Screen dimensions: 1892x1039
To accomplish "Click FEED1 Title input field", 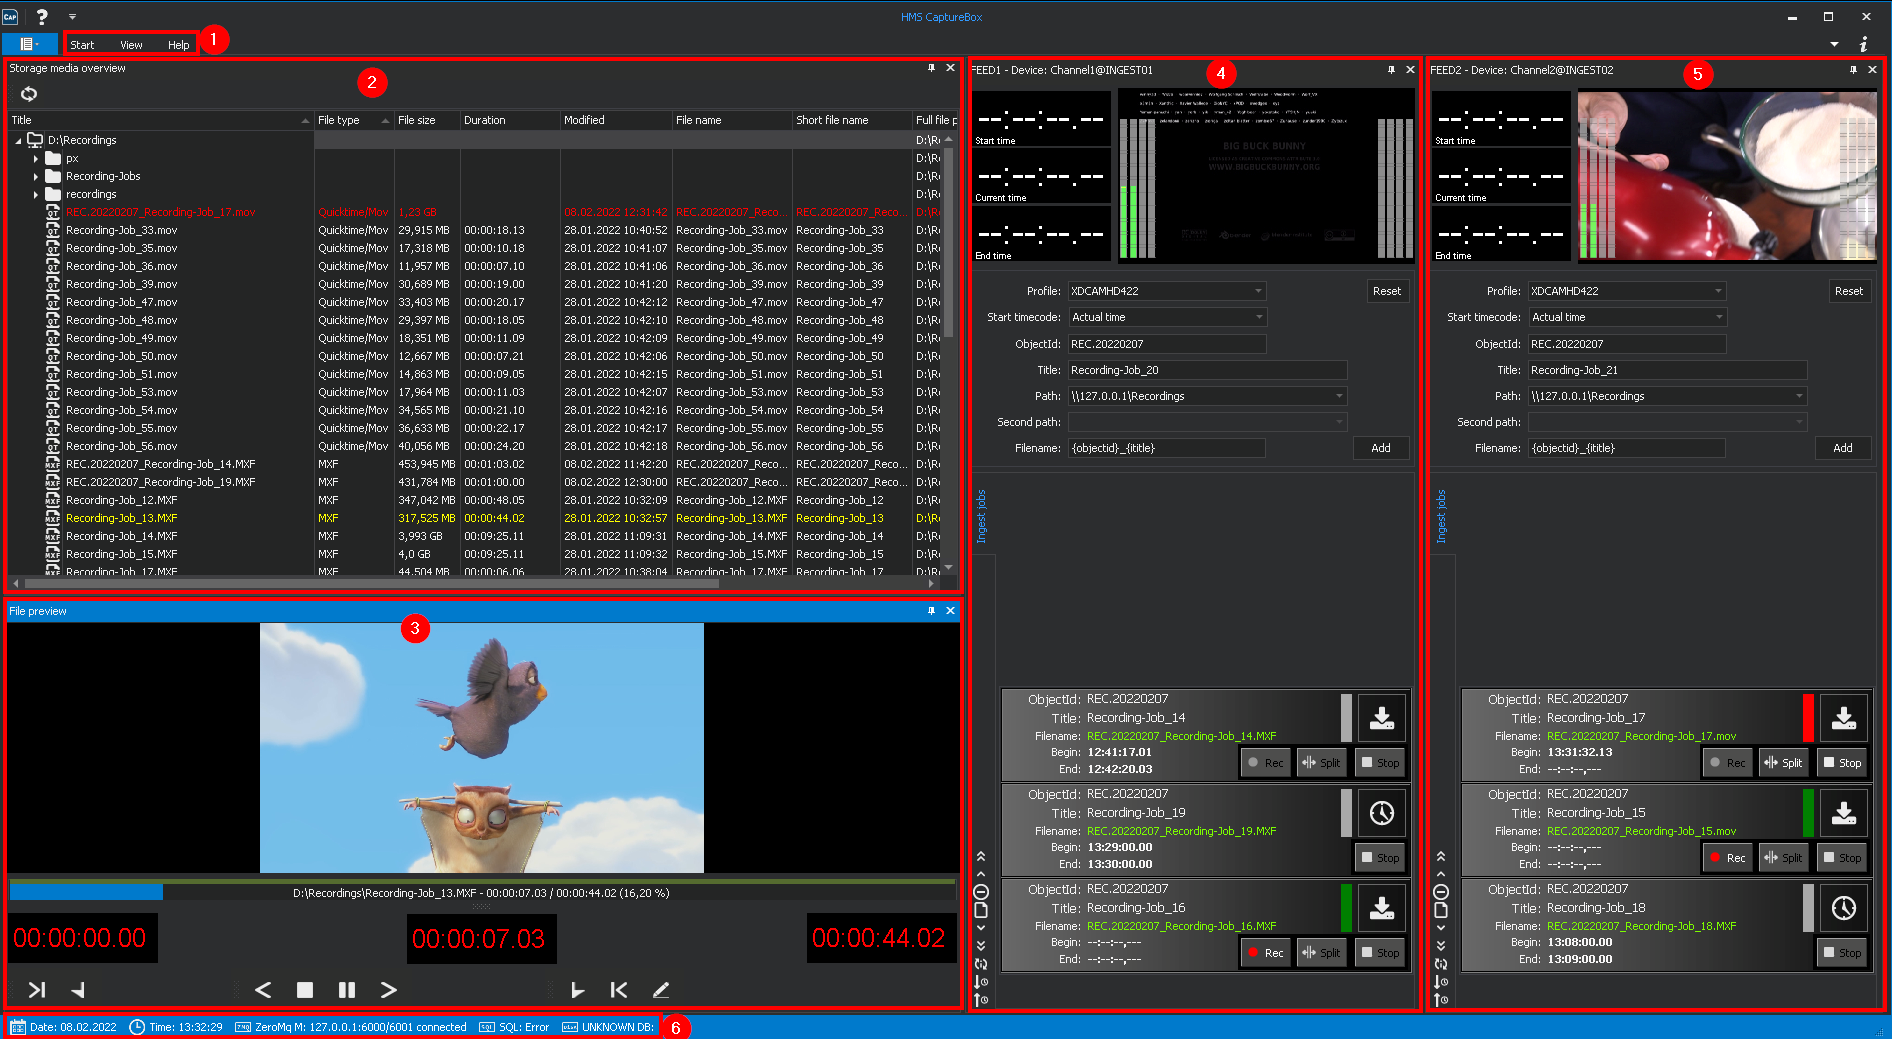I will pyautogui.click(x=1207, y=370).
